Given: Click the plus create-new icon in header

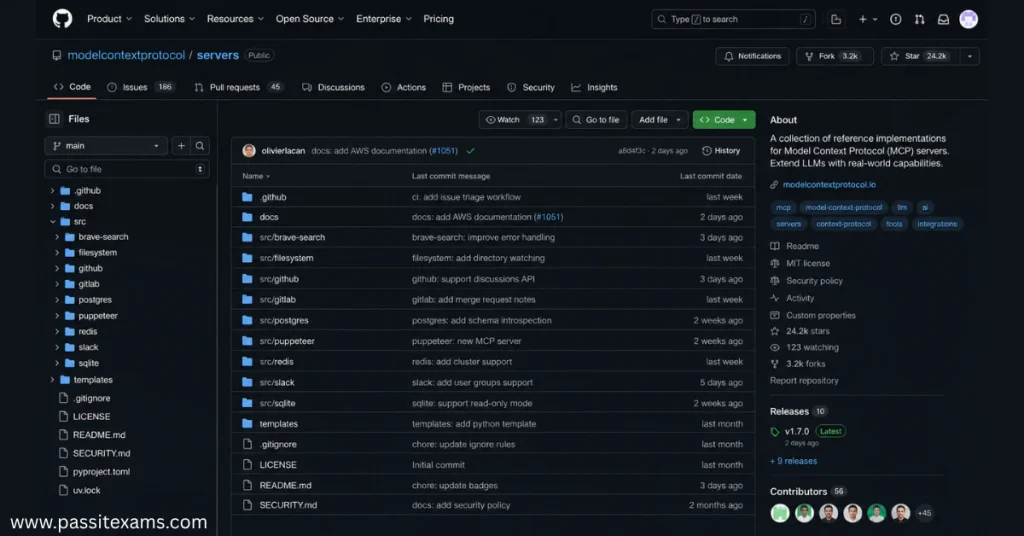Looking at the screenshot, I should point(863,20).
